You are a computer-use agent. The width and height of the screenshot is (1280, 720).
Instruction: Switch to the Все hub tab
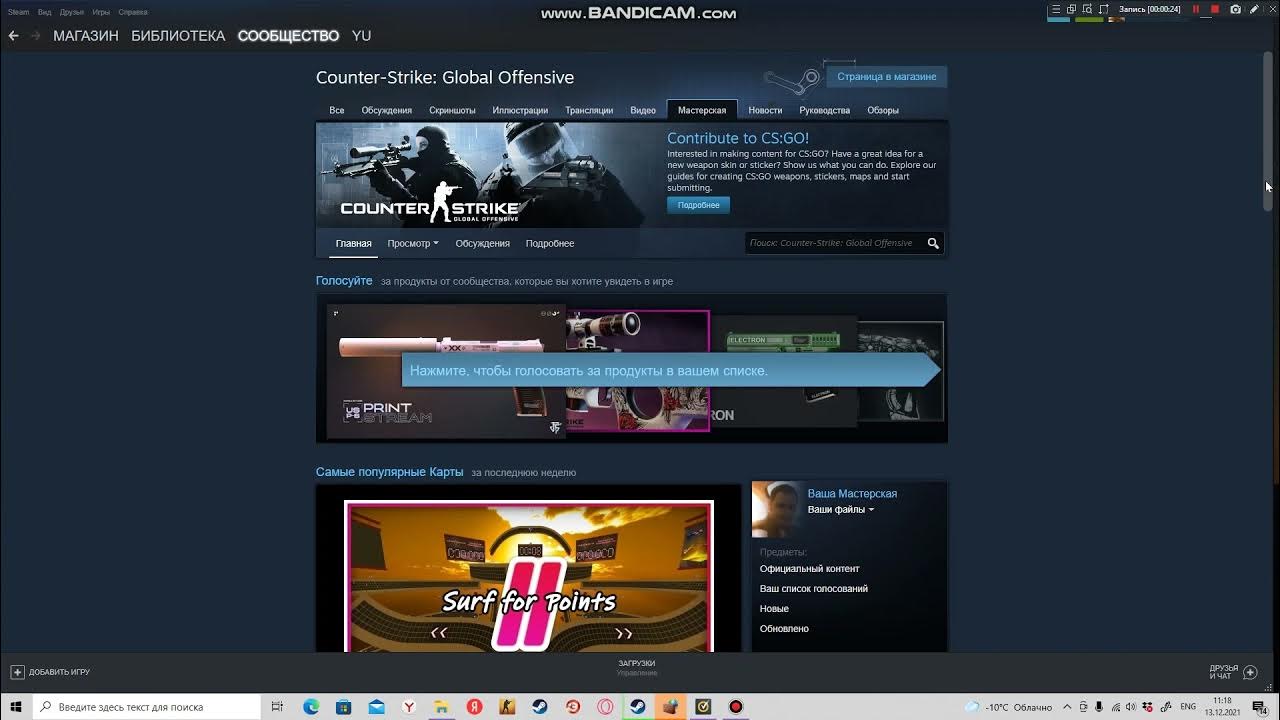pyautogui.click(x=337, y=110)
